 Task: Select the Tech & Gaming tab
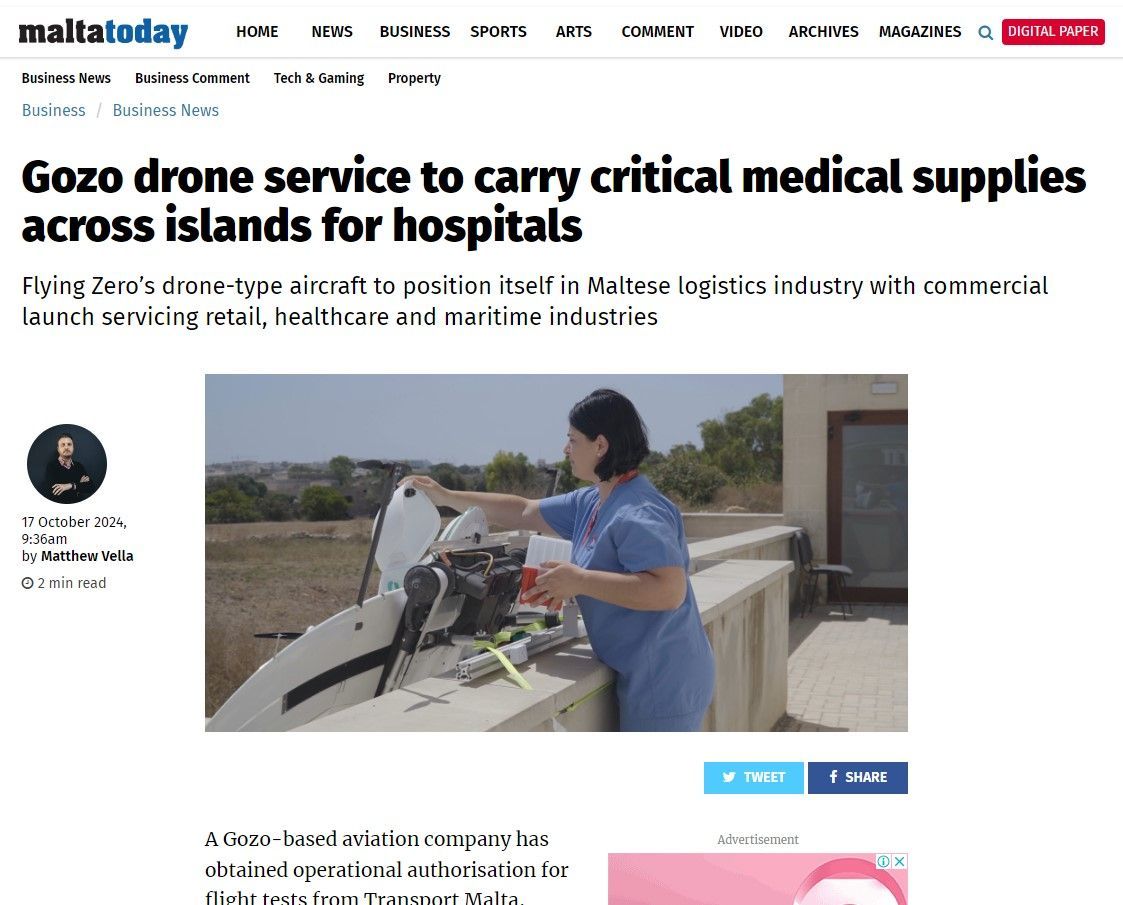[x=319, y=78]
